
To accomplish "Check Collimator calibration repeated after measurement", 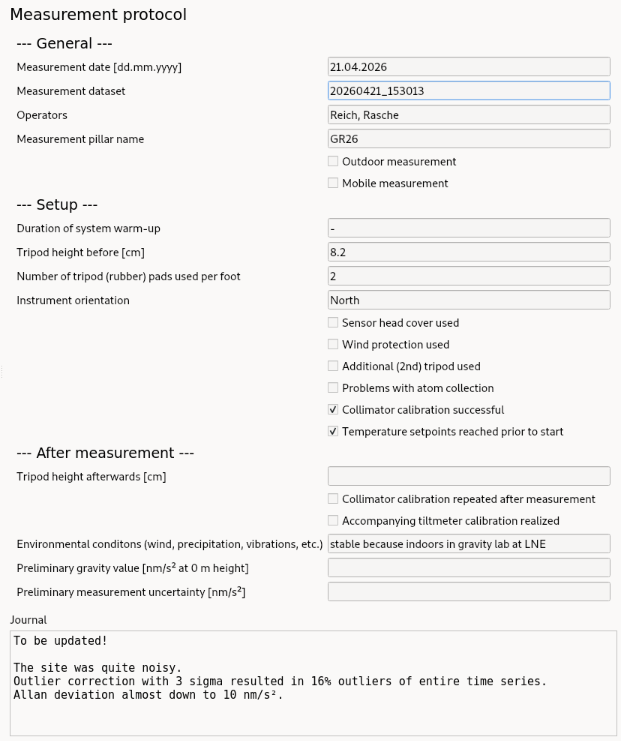I will tap(333, 499).
